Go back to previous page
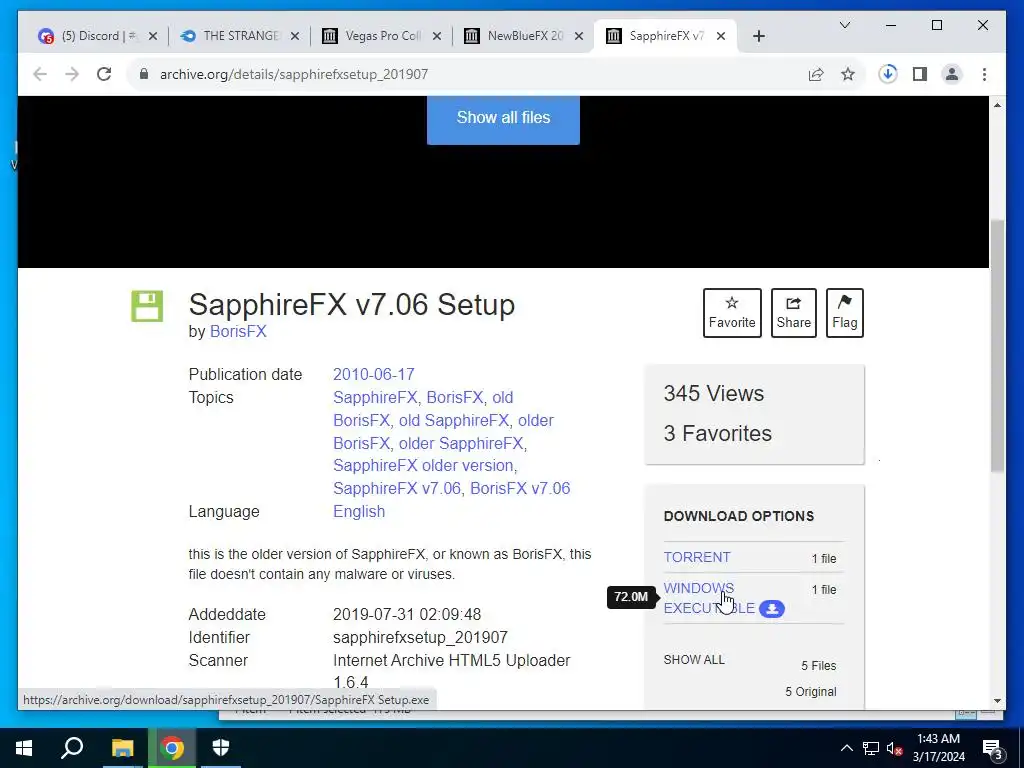This screenshot has height=768, width=1024. pos(40,74)
